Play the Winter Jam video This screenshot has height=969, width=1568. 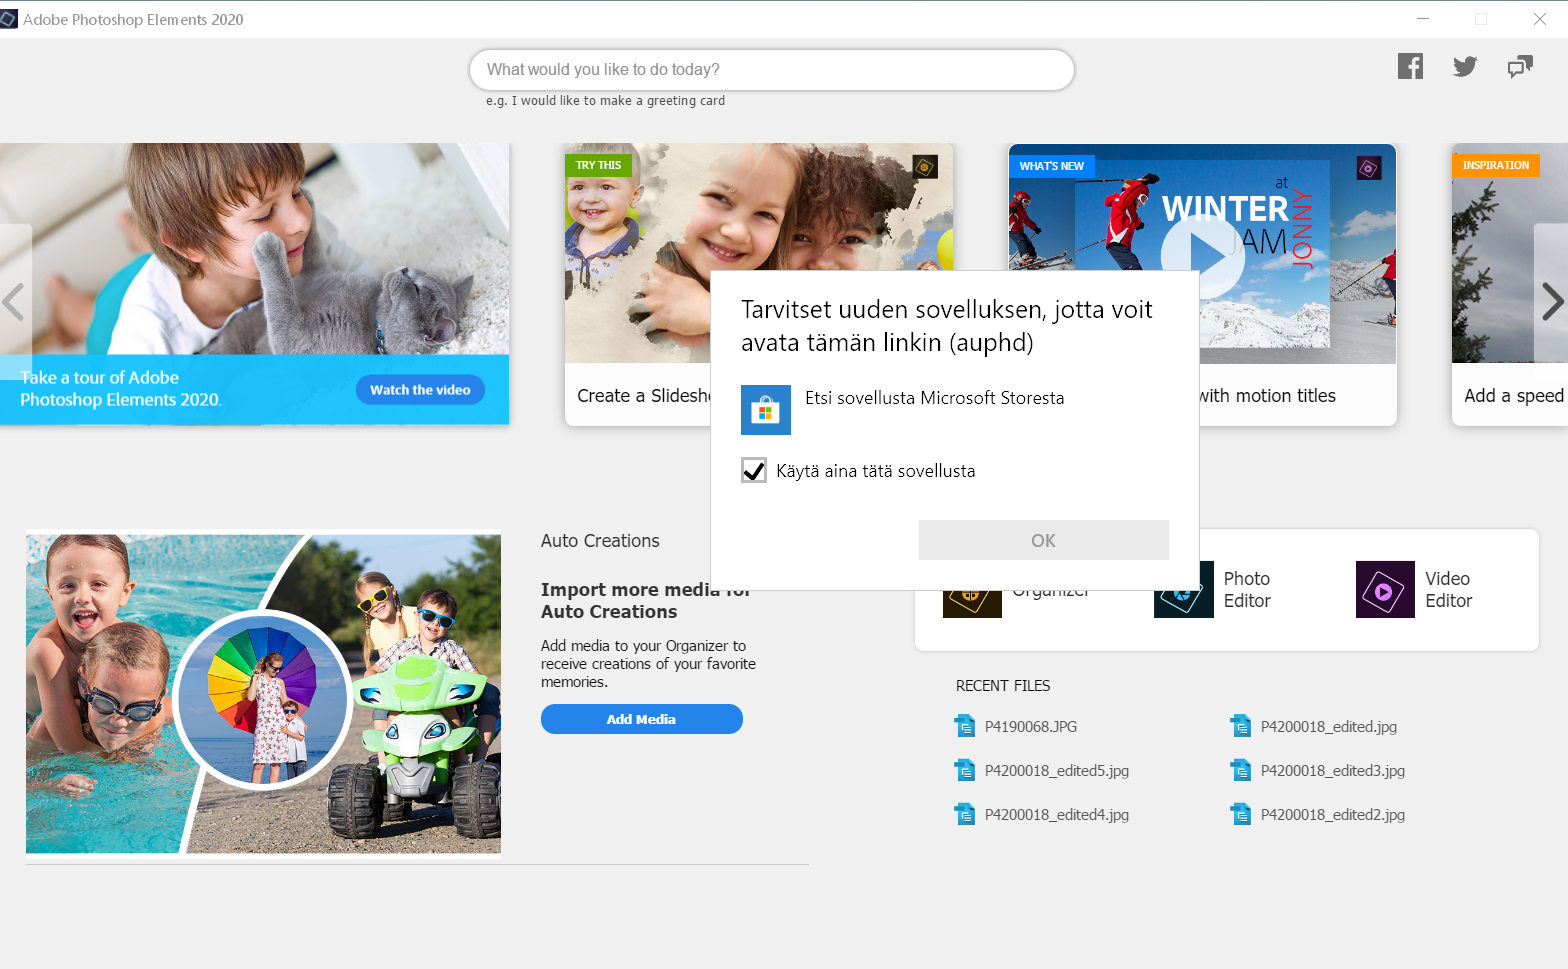click(x=1203, y=255)
